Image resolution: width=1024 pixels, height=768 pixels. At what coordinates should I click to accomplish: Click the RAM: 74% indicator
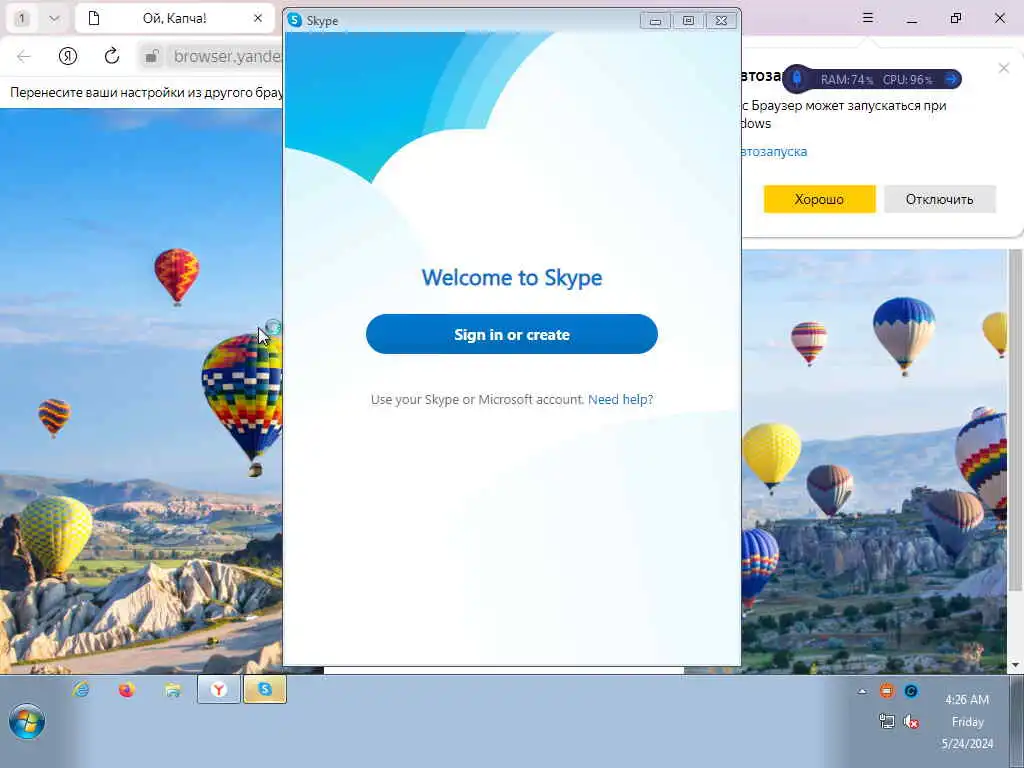click(x=846, y=80)
